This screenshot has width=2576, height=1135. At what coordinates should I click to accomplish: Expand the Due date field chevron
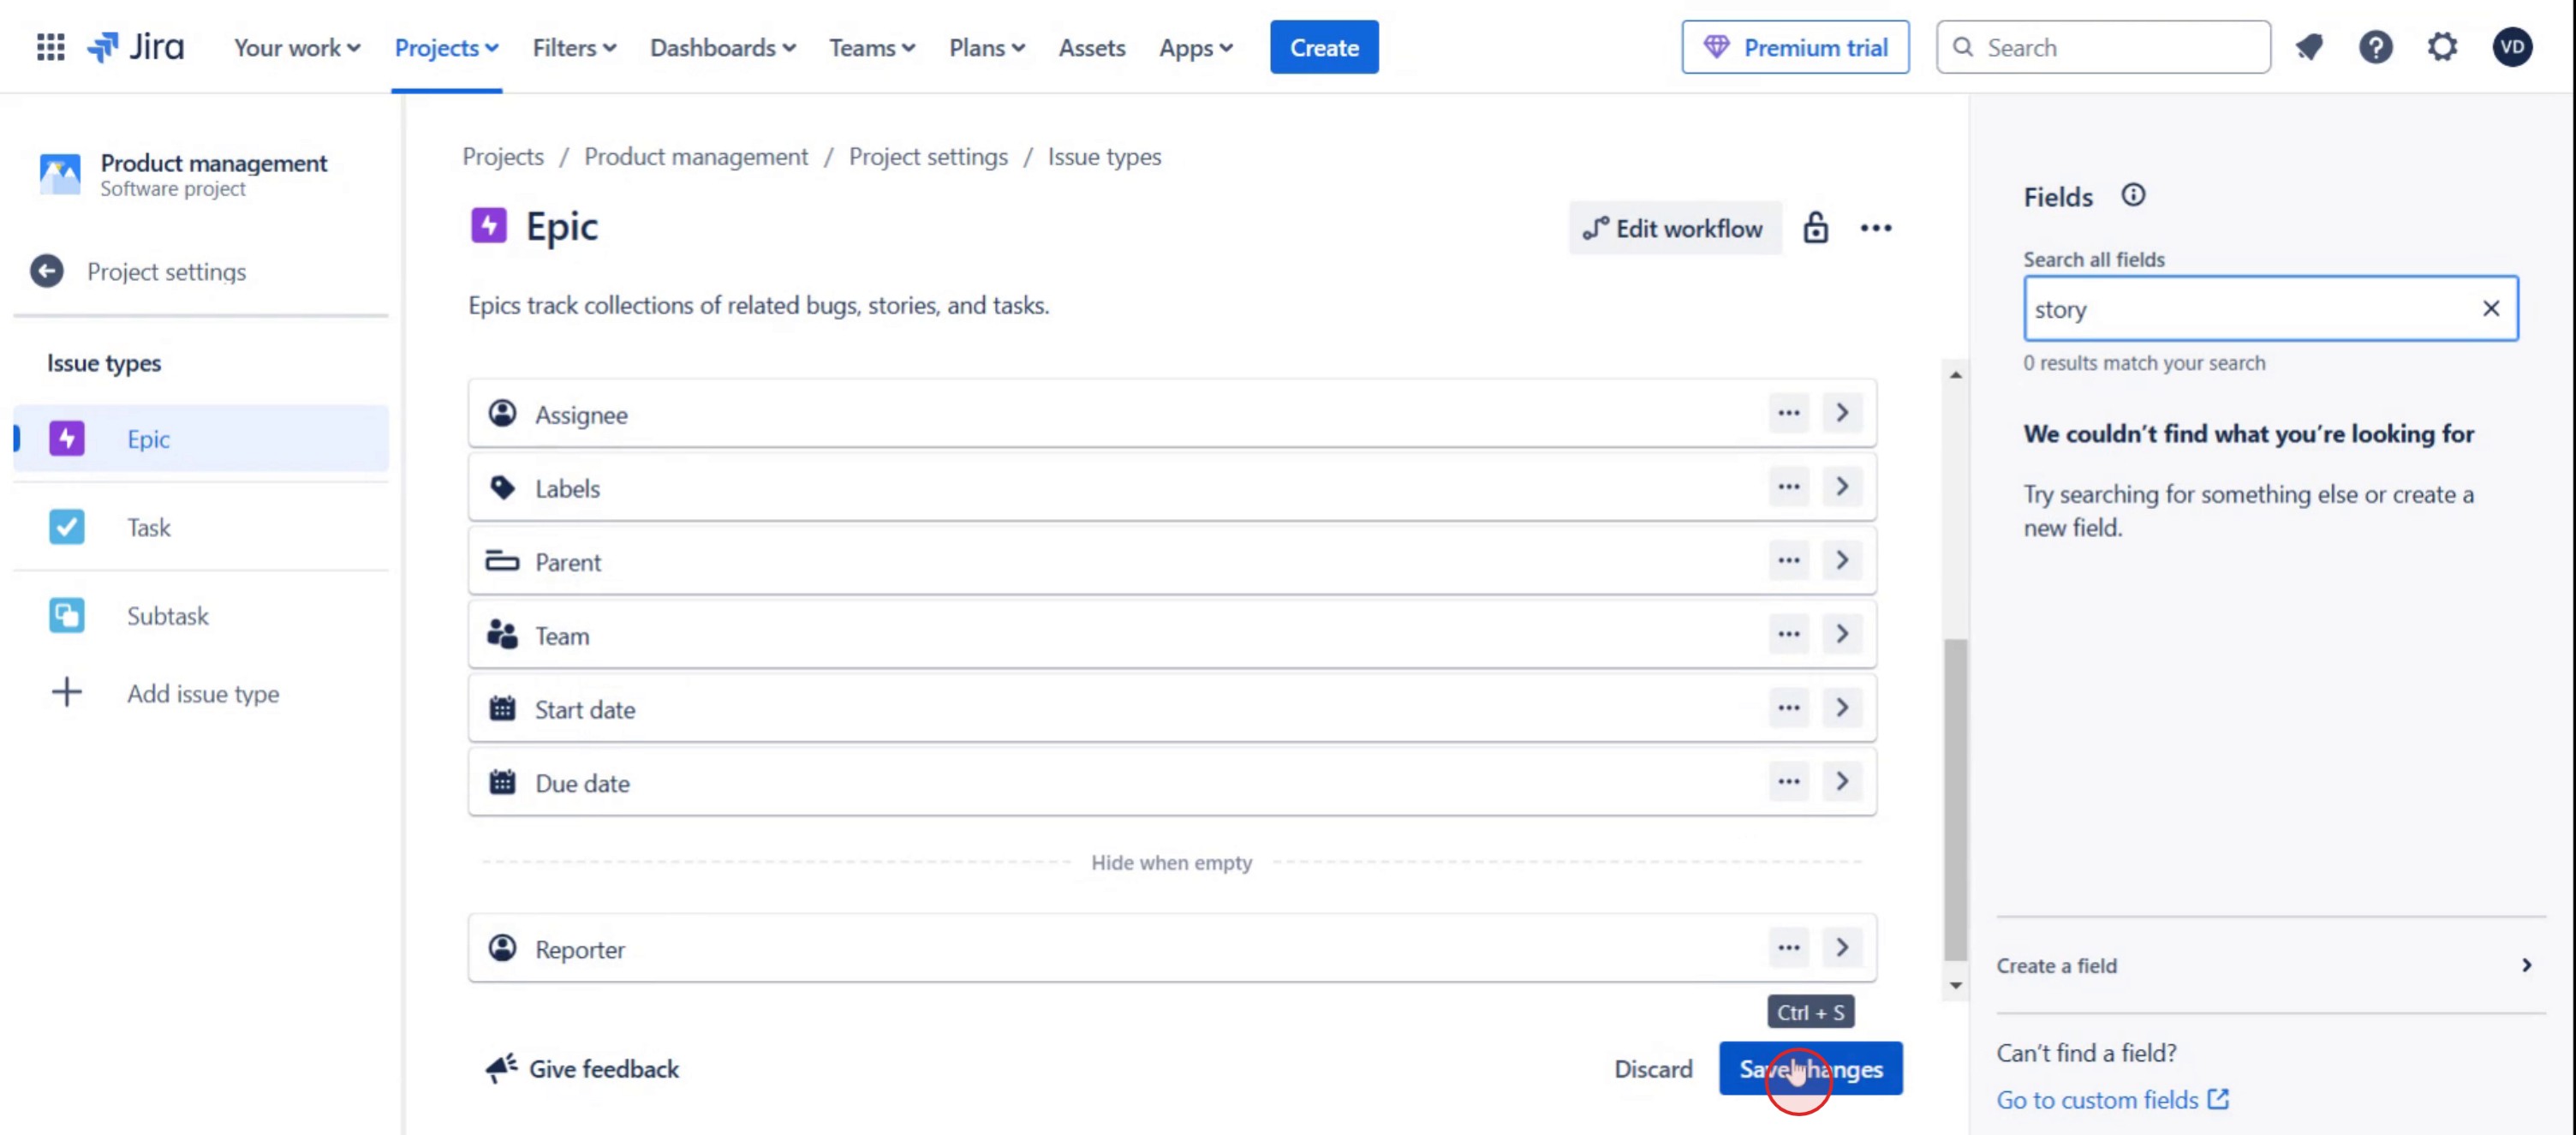(x=1841, y=781)
